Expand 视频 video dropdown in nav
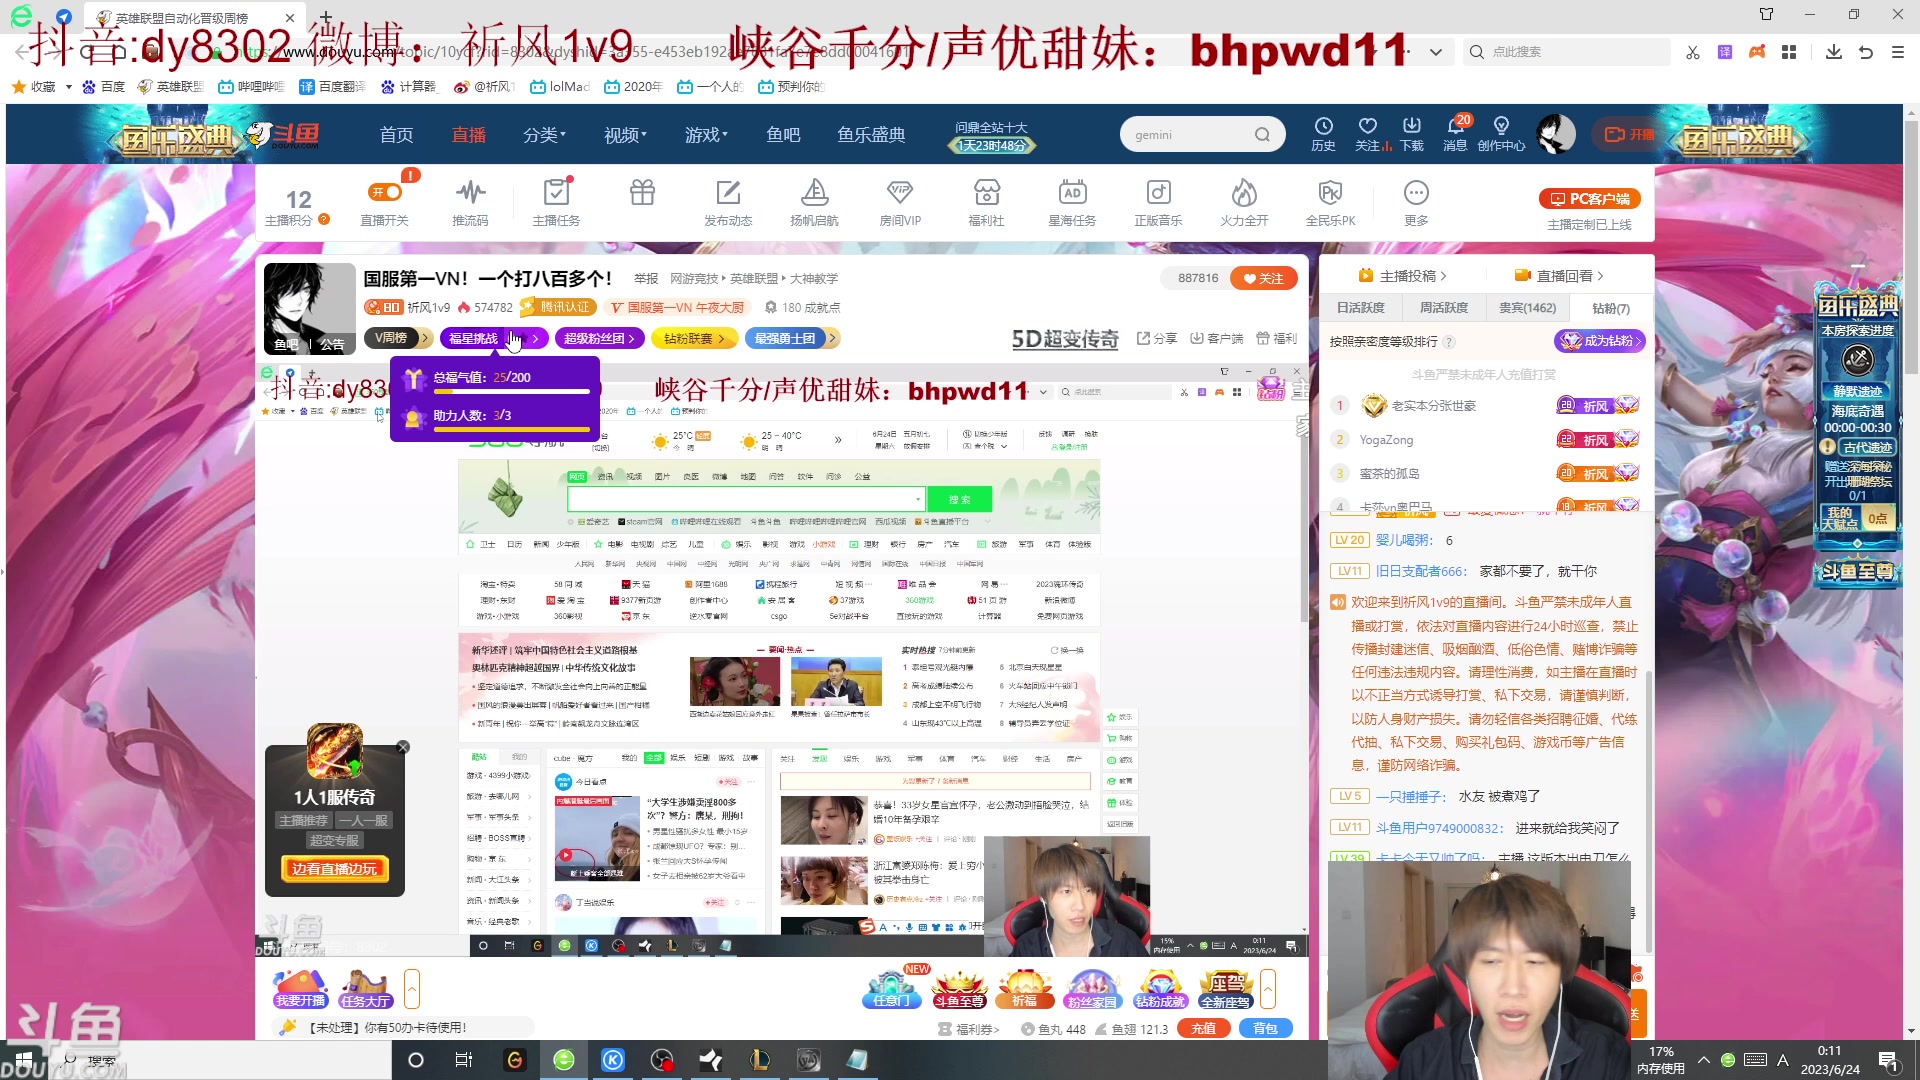The width and height of the screenshot is (1920, 1080). (625, 135)
